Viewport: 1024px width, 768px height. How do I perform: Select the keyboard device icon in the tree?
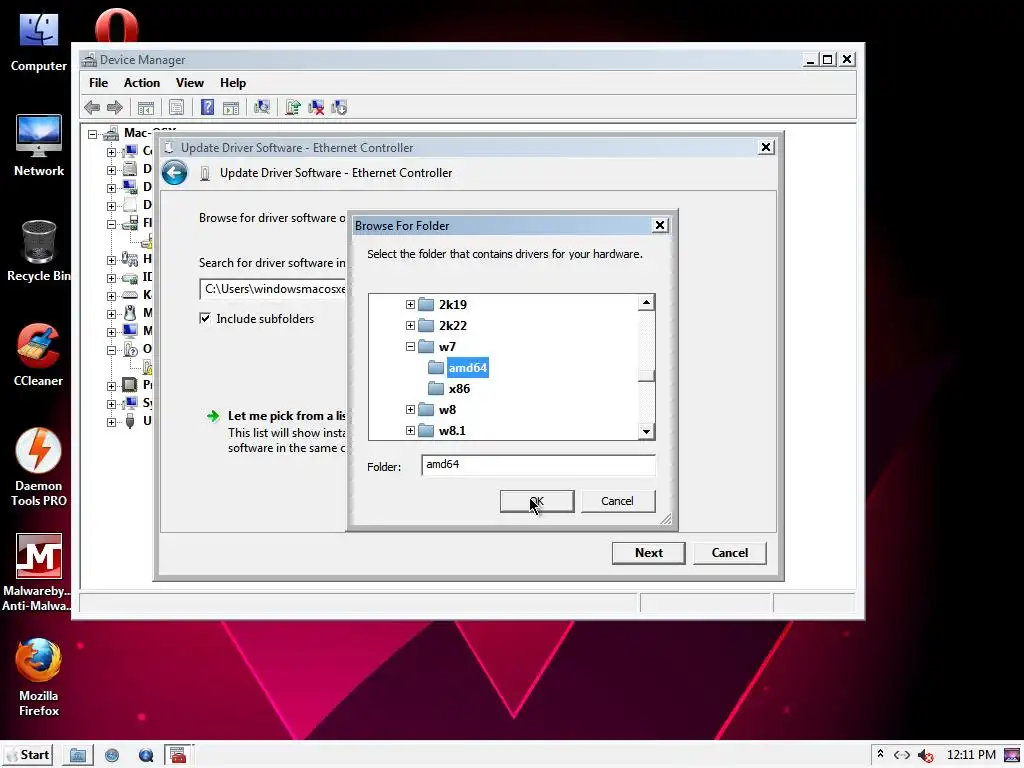coord(130,295)
